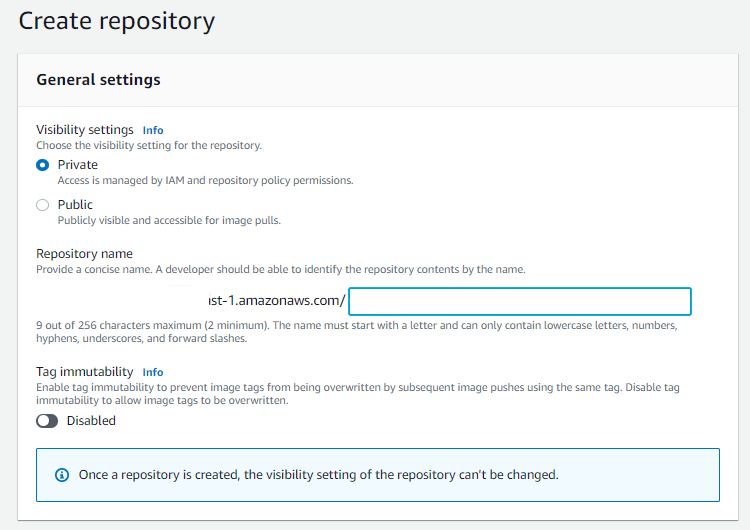Click the 256 characters maximum hint text

pos(357,325)
